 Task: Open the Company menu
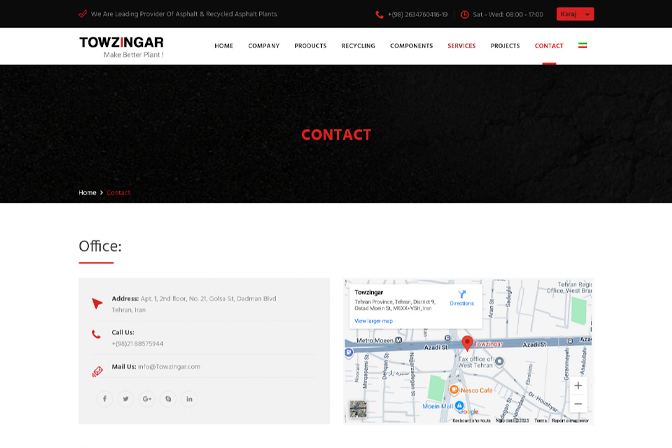(x=264, y=46)
